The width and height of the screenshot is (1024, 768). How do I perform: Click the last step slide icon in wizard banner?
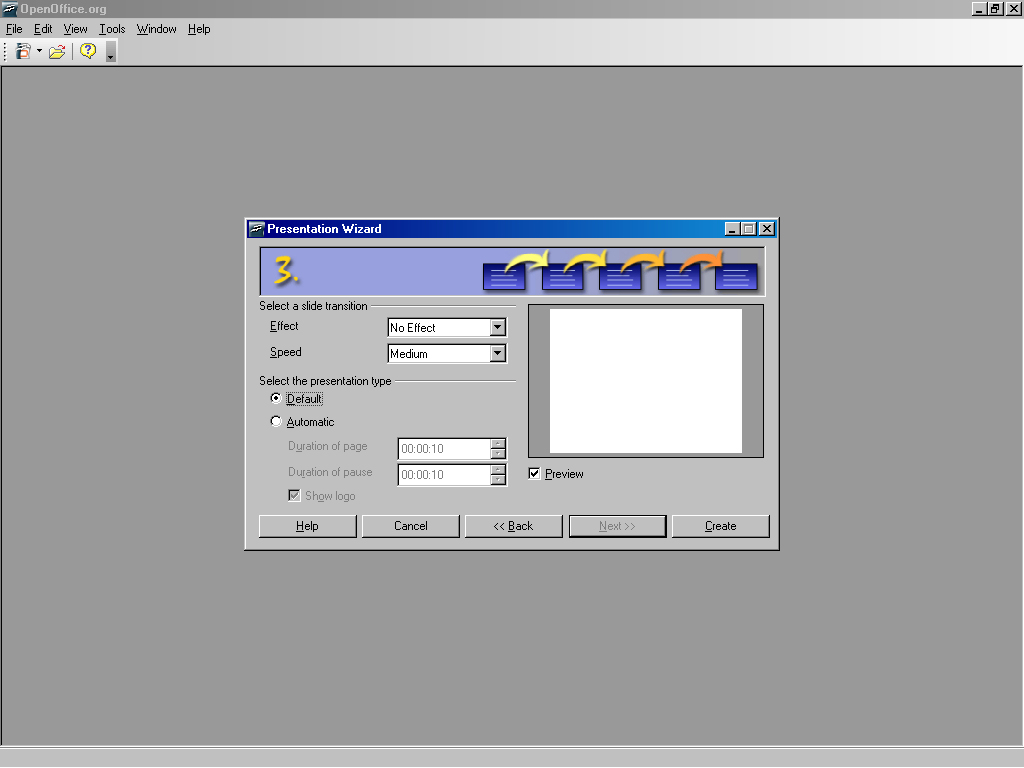pyautogui.click(x=736, y=277)
